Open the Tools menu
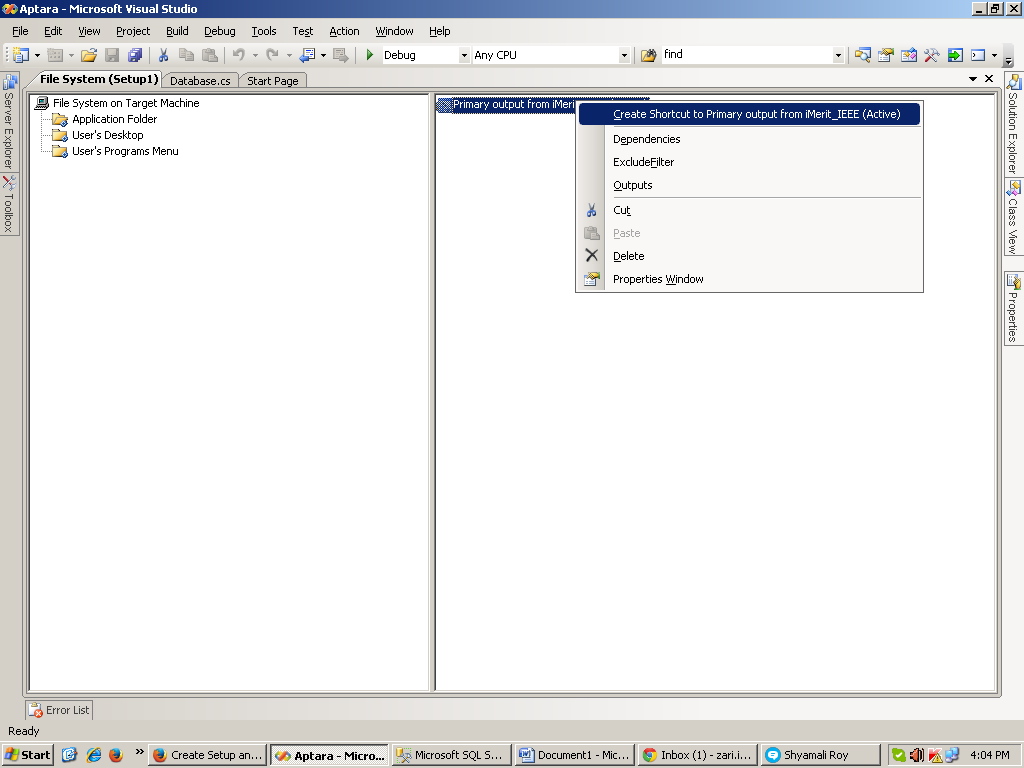Image resolution: width=1024 pixels, height=768 pixels. [x=264, y=31]
